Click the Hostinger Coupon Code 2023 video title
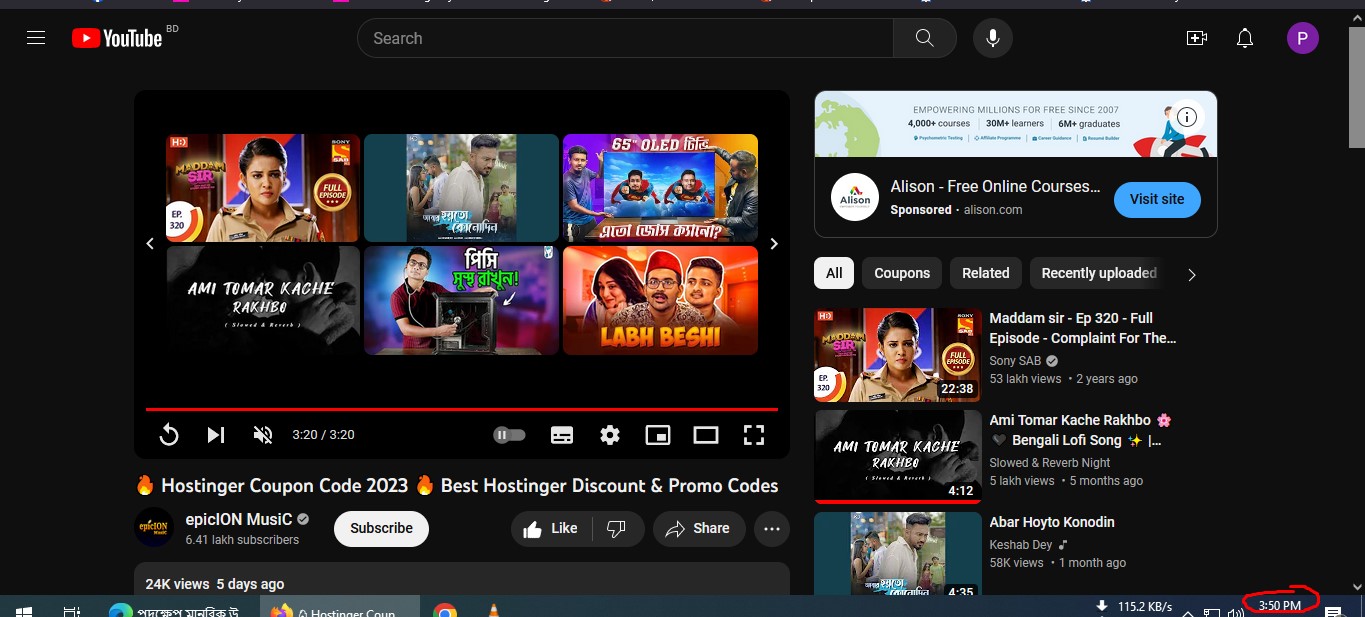The height and width of the screenshot is (617, 1365). pos(457,486)
